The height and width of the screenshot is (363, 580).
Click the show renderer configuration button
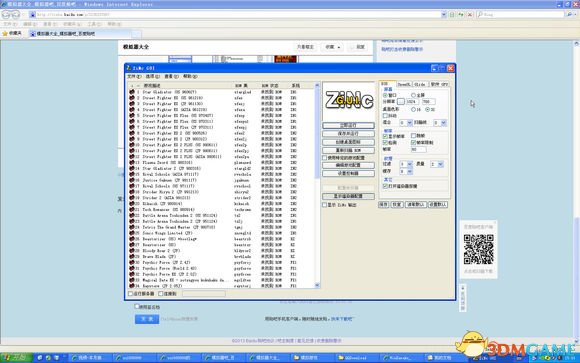348,196
